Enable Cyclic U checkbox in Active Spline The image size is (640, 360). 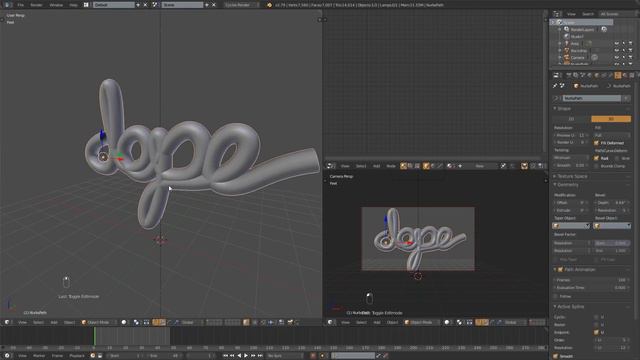click(596, 317)
